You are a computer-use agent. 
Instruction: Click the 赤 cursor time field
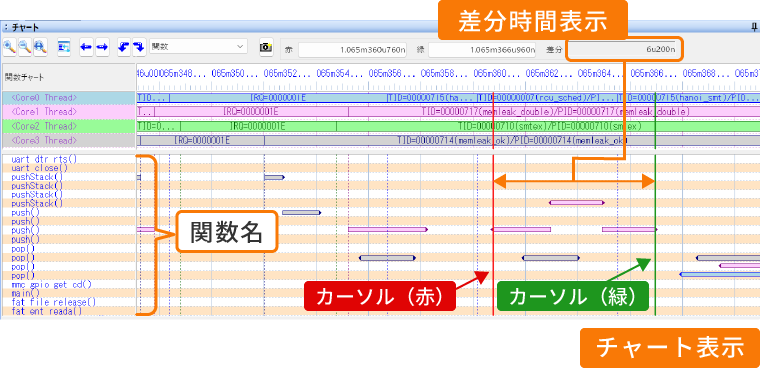[x=352, y=49]
